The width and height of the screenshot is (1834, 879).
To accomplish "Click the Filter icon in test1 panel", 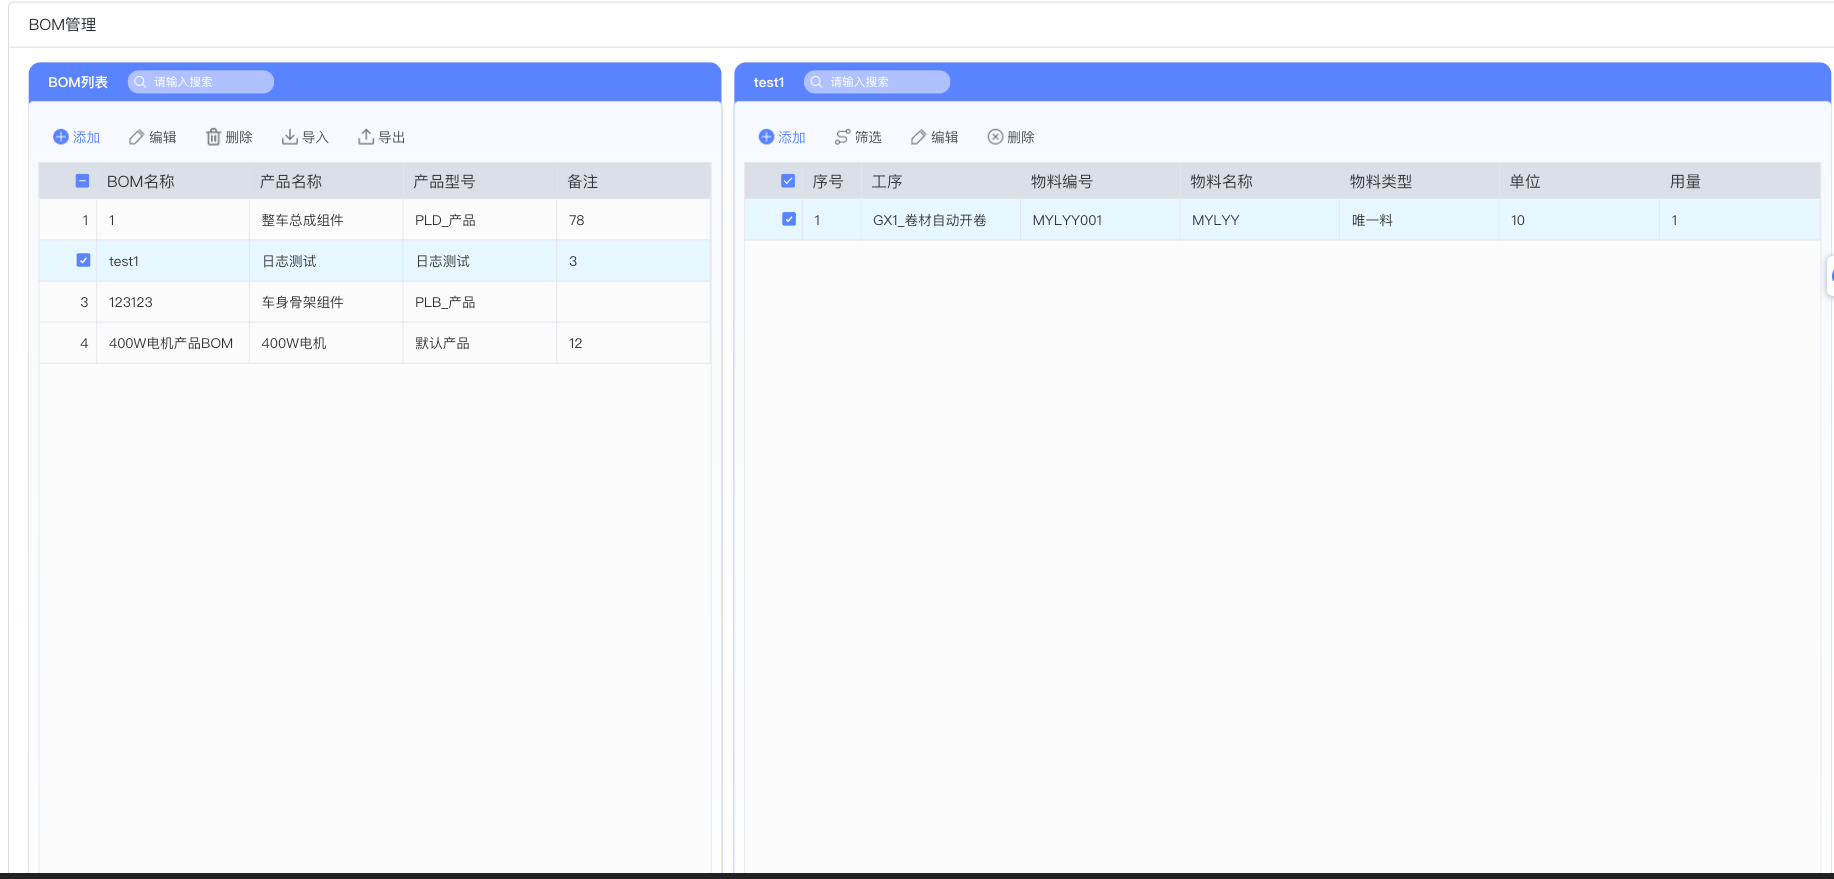I will pos(843,137).
